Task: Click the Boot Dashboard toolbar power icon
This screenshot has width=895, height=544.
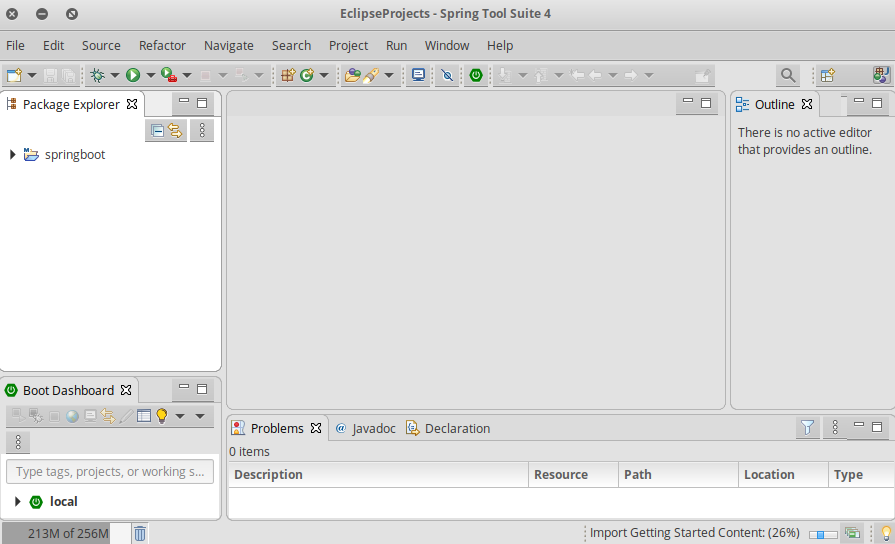Action: pyautogui.click(x=477, y=75)
